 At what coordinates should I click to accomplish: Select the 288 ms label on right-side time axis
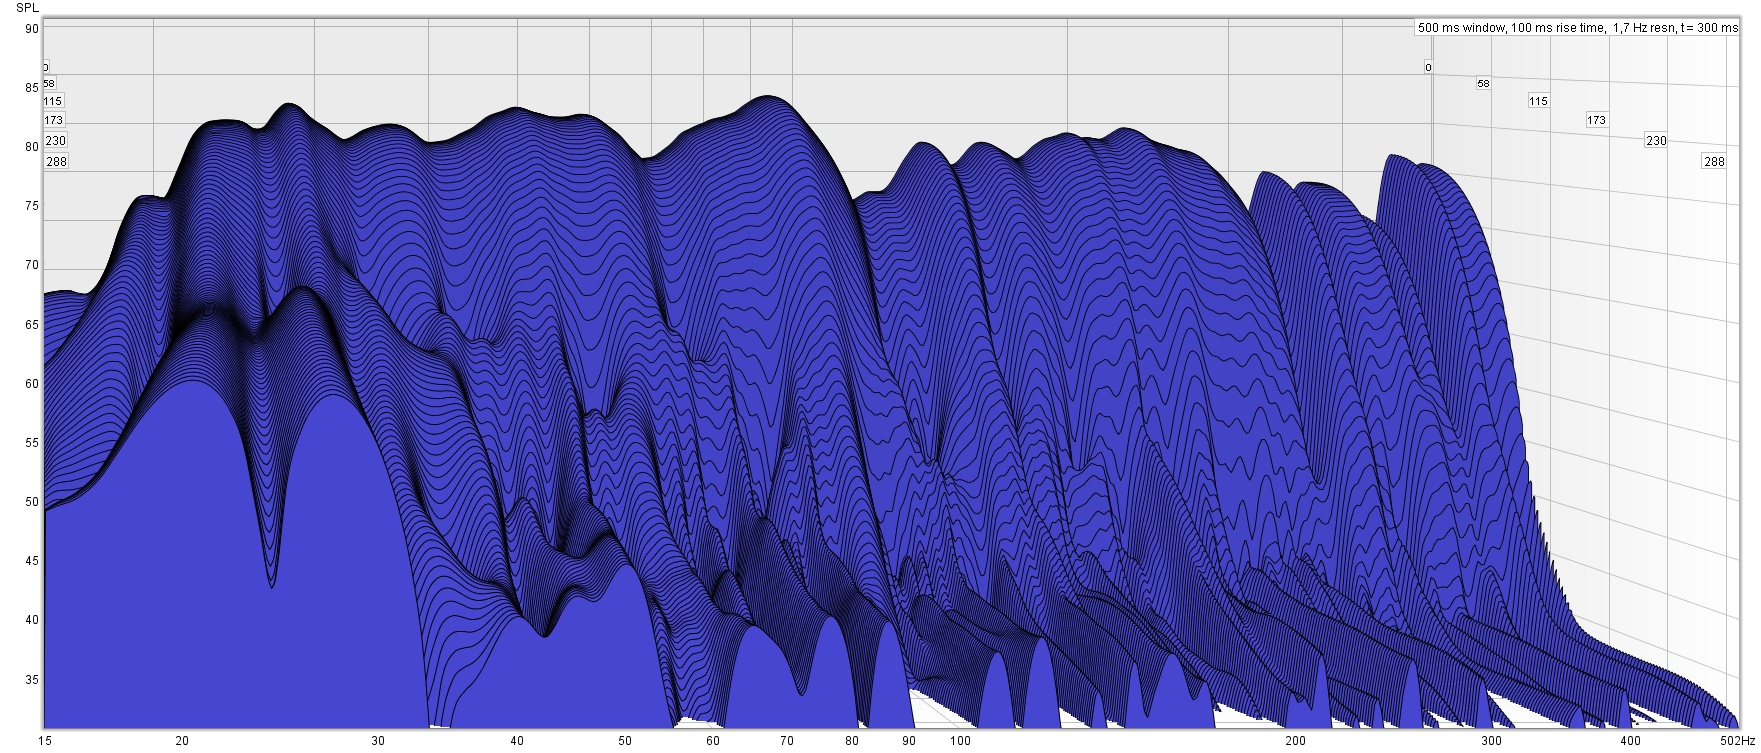[1714, 161]
